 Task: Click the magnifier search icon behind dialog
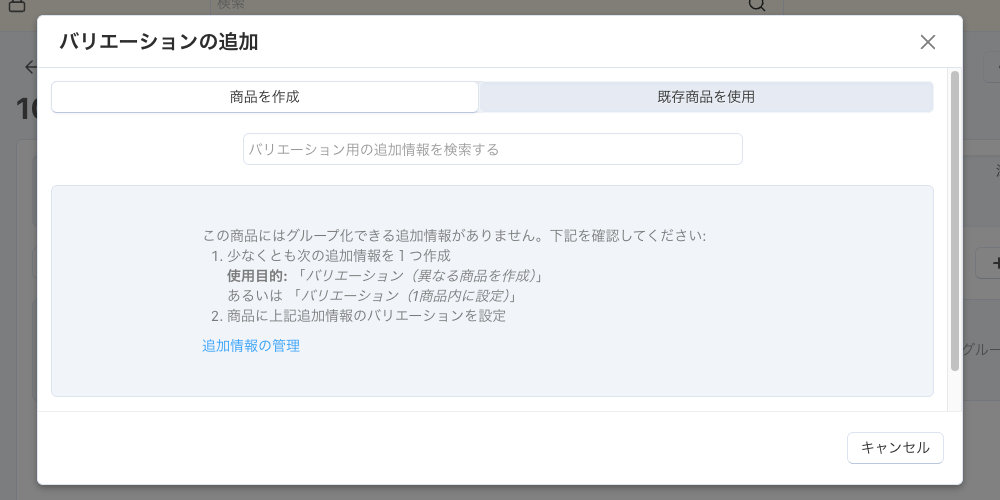[757, 6]
